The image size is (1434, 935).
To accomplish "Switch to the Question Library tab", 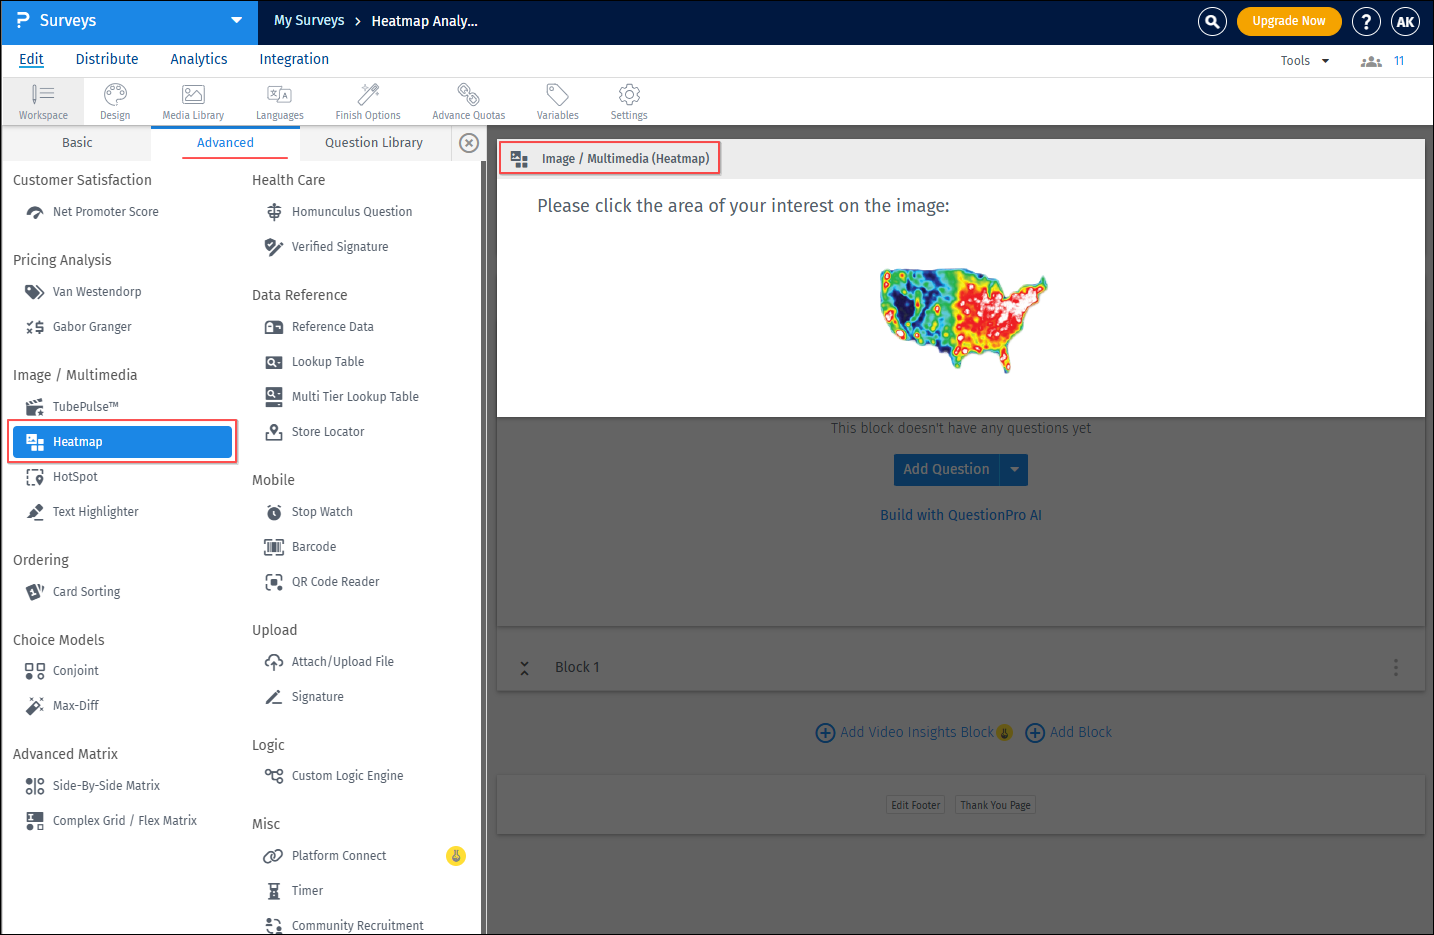I will pyautogui.click(x=374, y=143).
